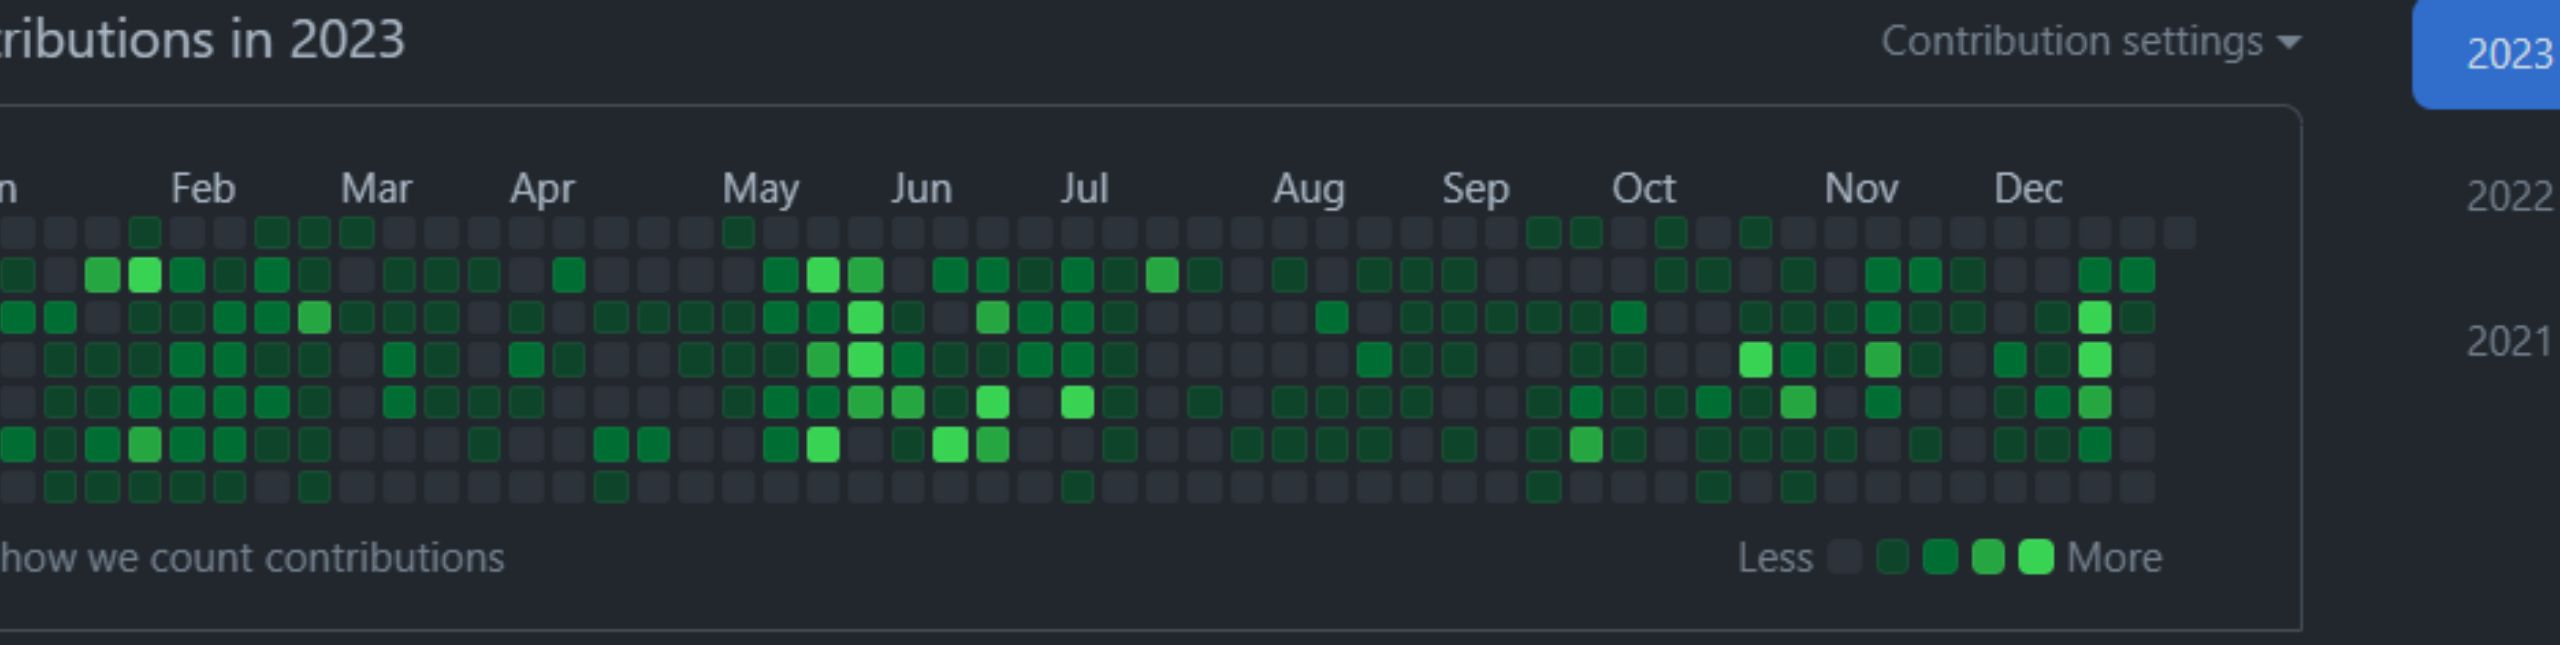Open the how we count contributions link
Image resolution: width=2560 pixels, height=645 pixels.
pos(252,558)
